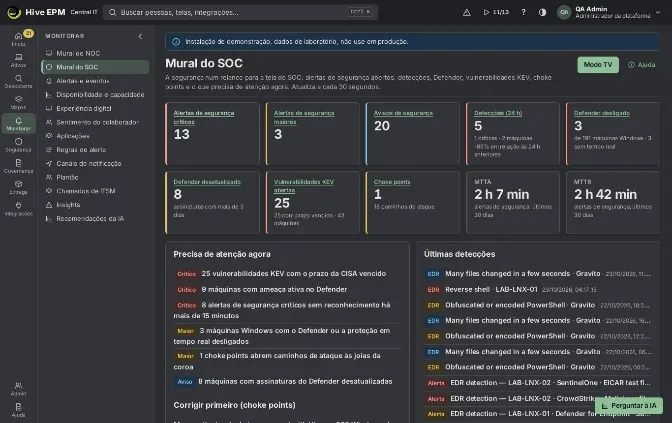Viewport: 672px width, 423px height.
Task: Open Disponibilidade e capacidade menu item
Action: (95, 94)
